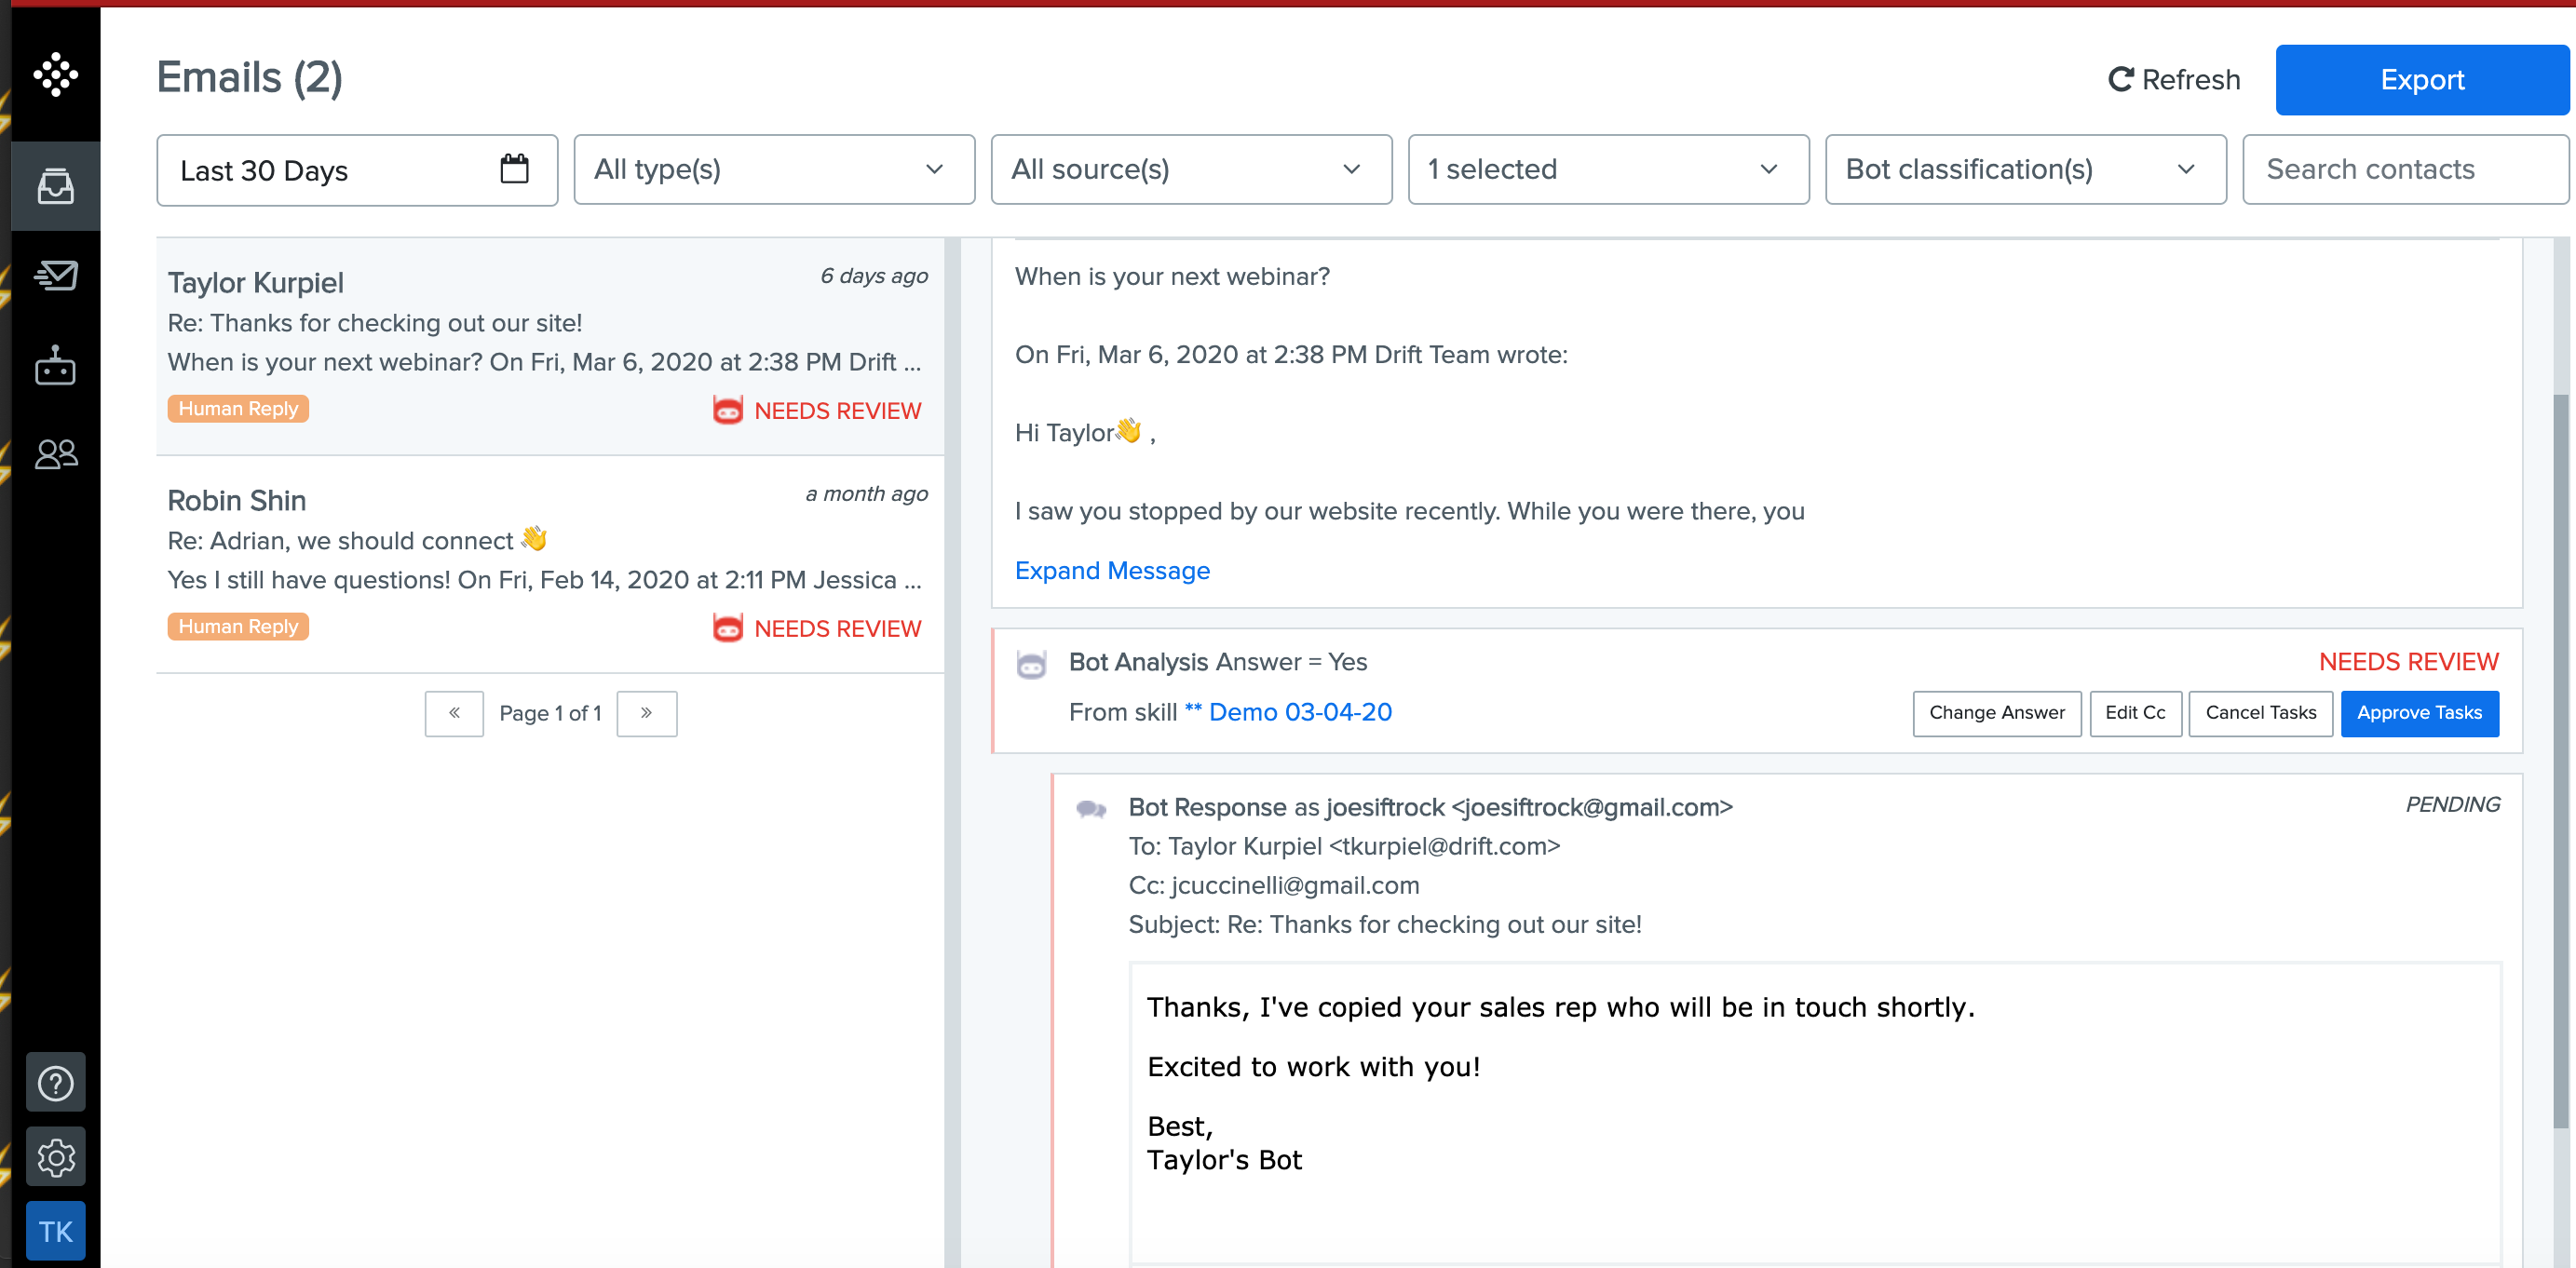The height and width of the screenshot is (1268, 2576).
Task: Go to the previous page of emails
Action: click(454, 714)
